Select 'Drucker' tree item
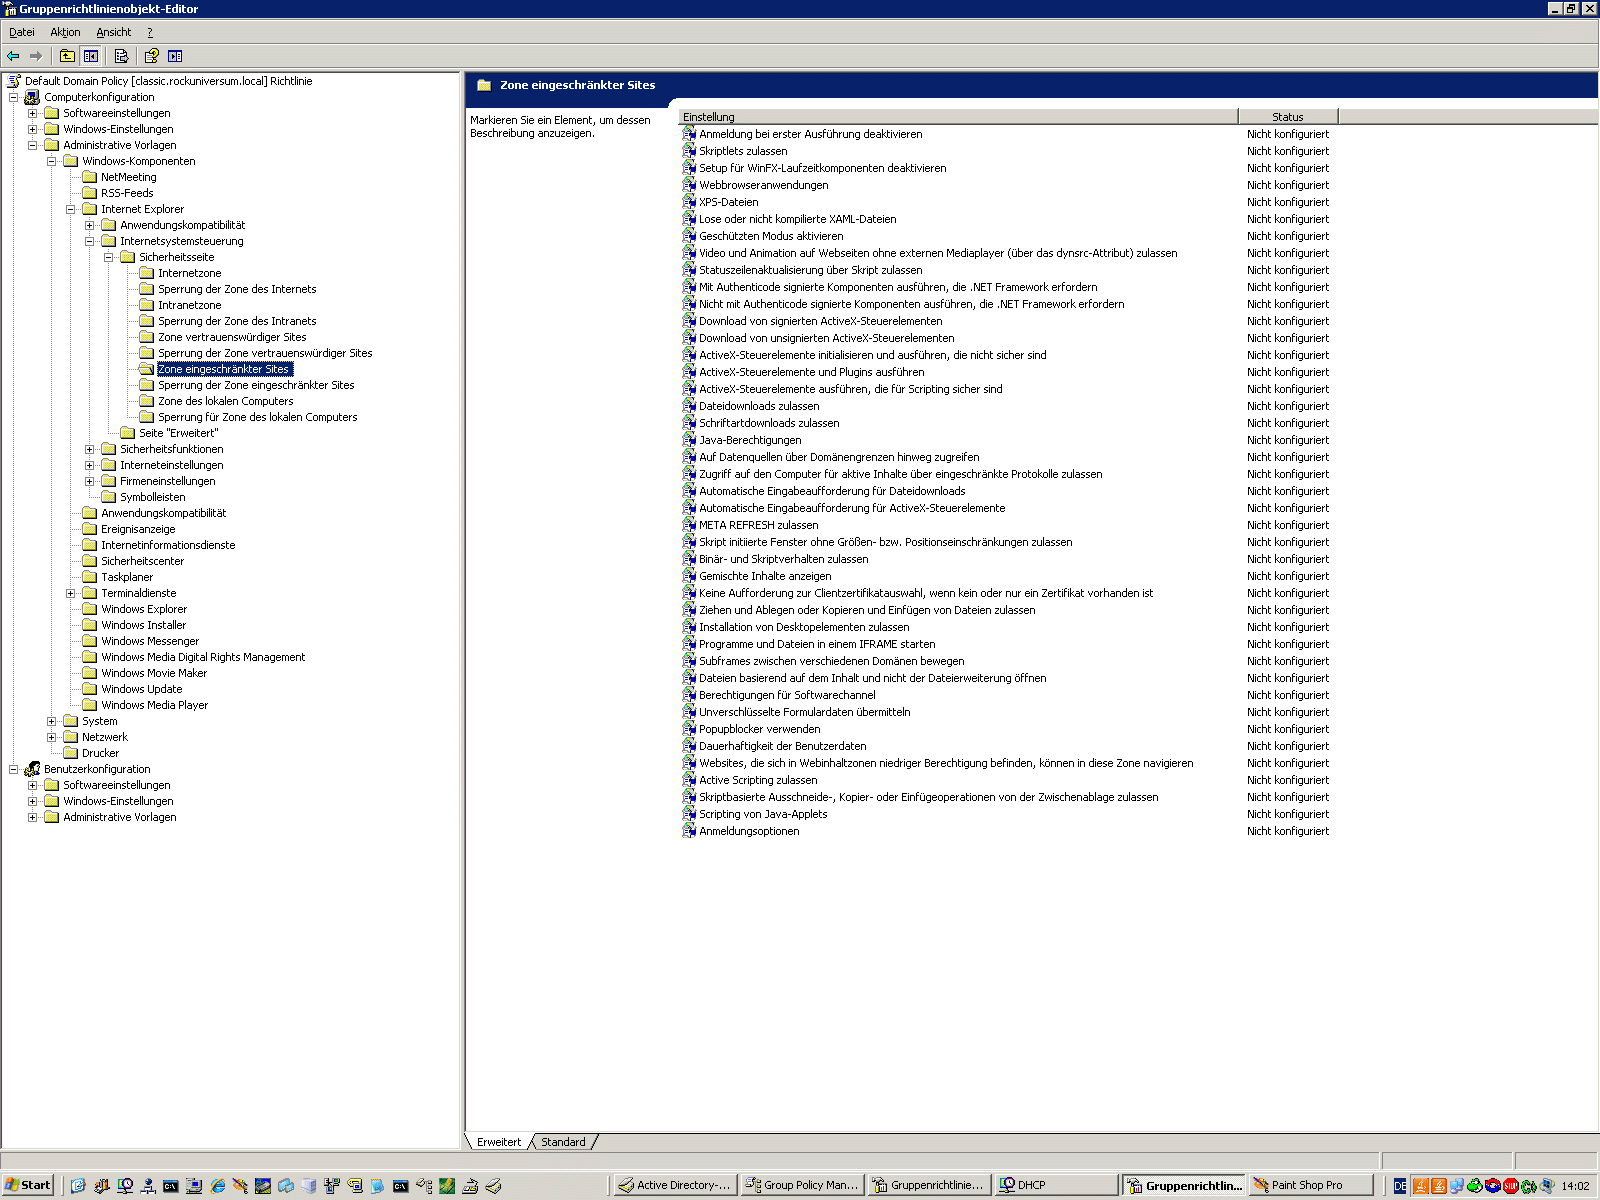The image size is (1600, 1200). tap(100, 753)
